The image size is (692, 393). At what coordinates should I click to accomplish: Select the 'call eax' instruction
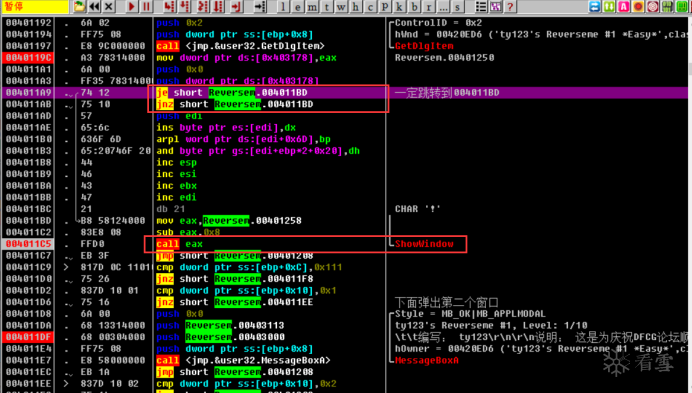[179, 244]
